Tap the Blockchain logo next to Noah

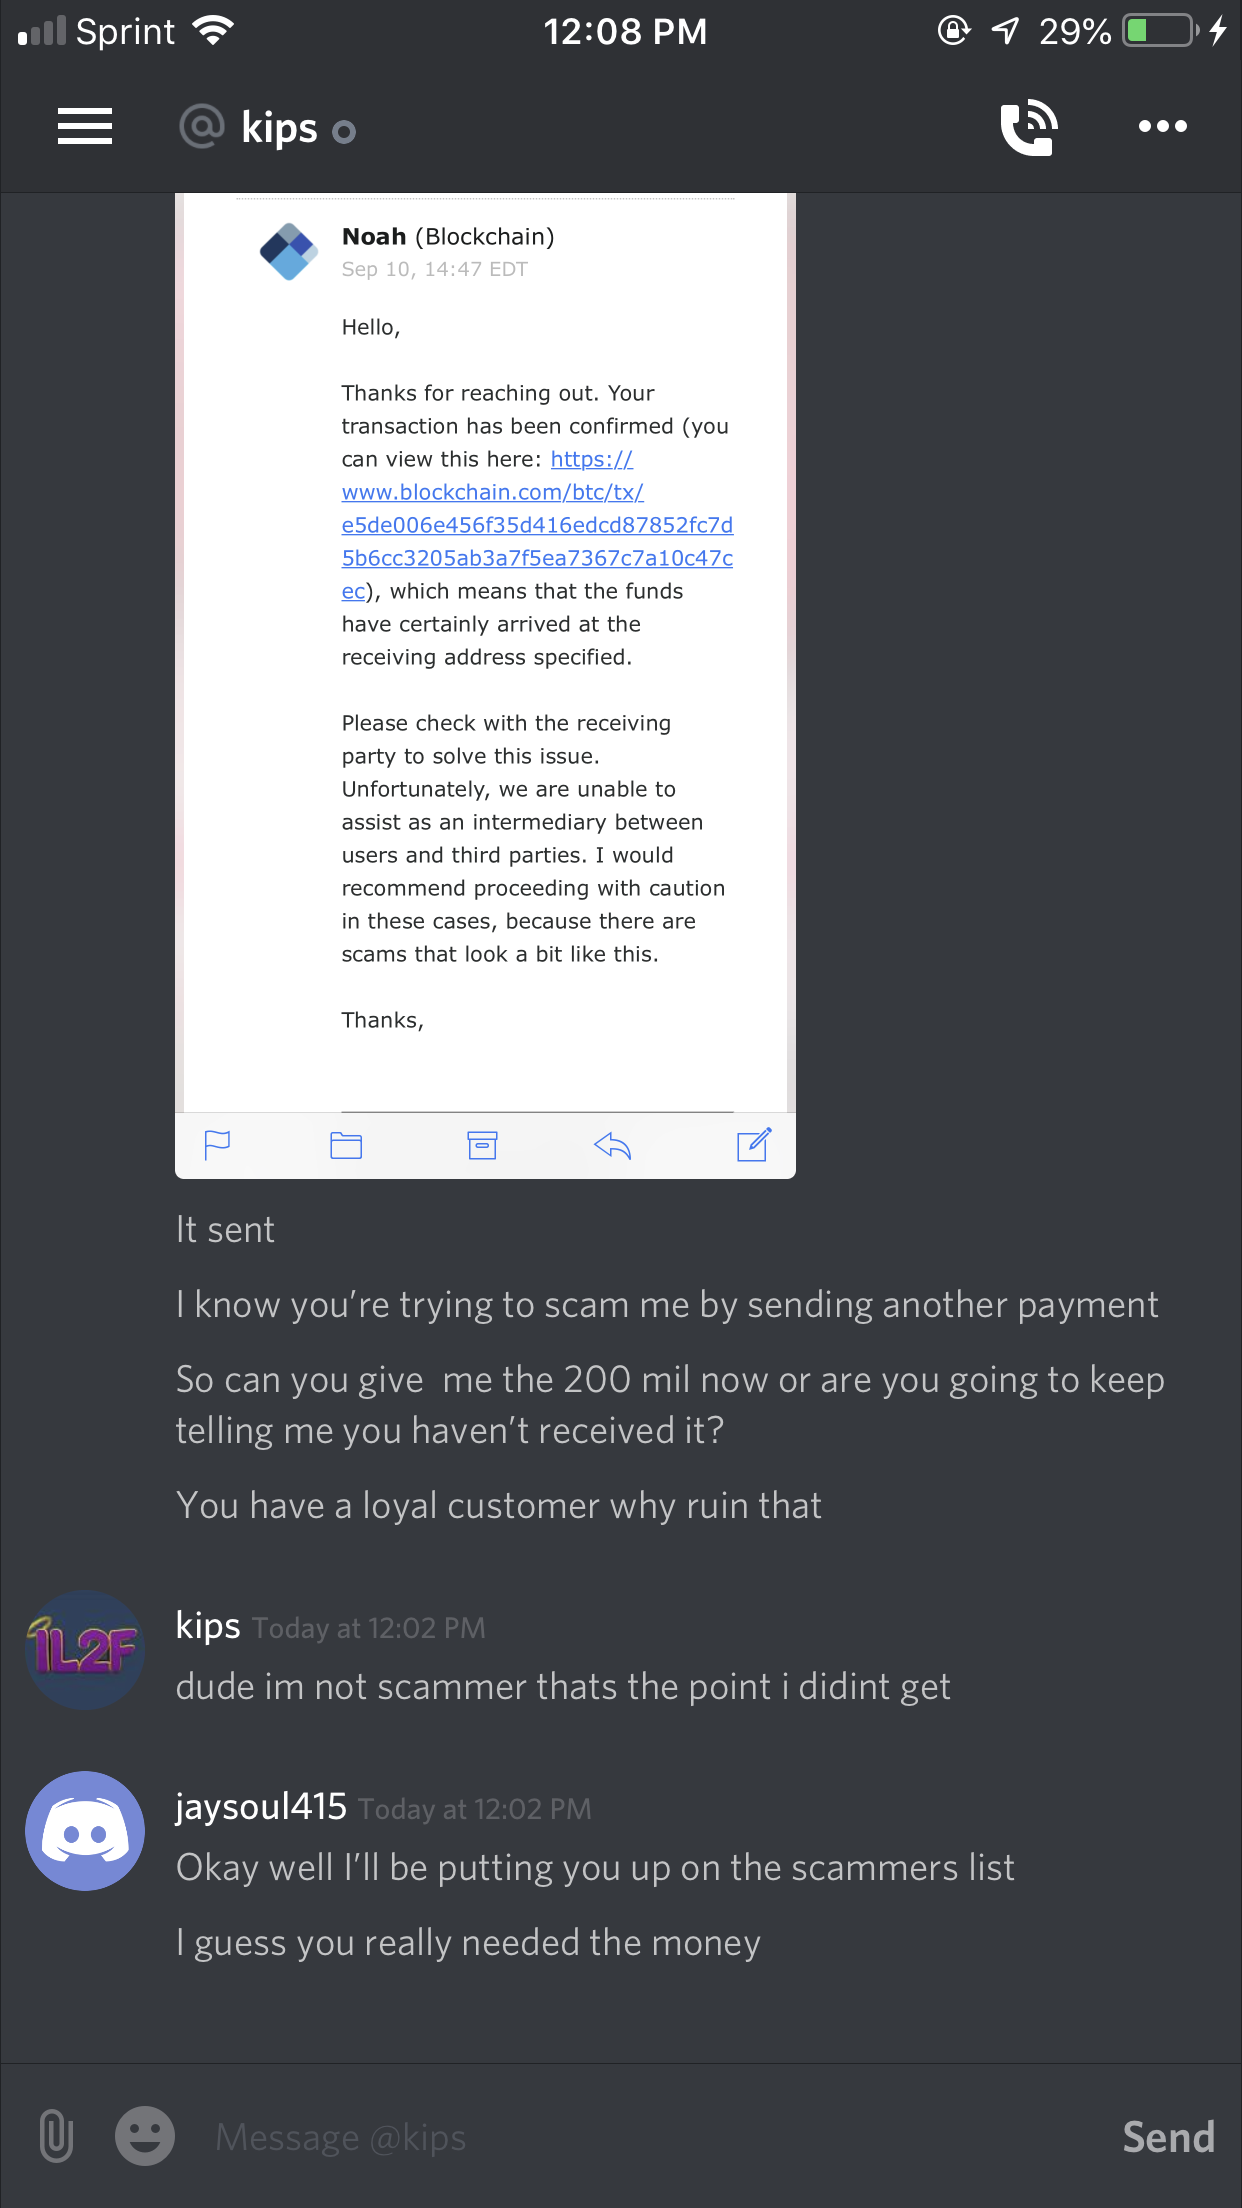(289, 251)
